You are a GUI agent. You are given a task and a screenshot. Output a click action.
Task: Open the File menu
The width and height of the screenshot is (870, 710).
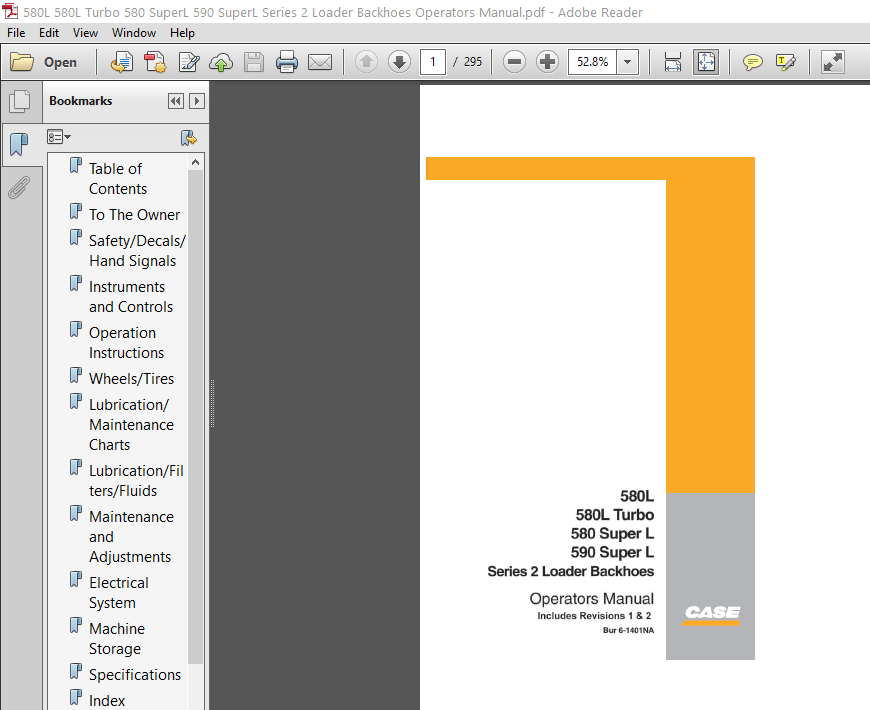[16, 33]
